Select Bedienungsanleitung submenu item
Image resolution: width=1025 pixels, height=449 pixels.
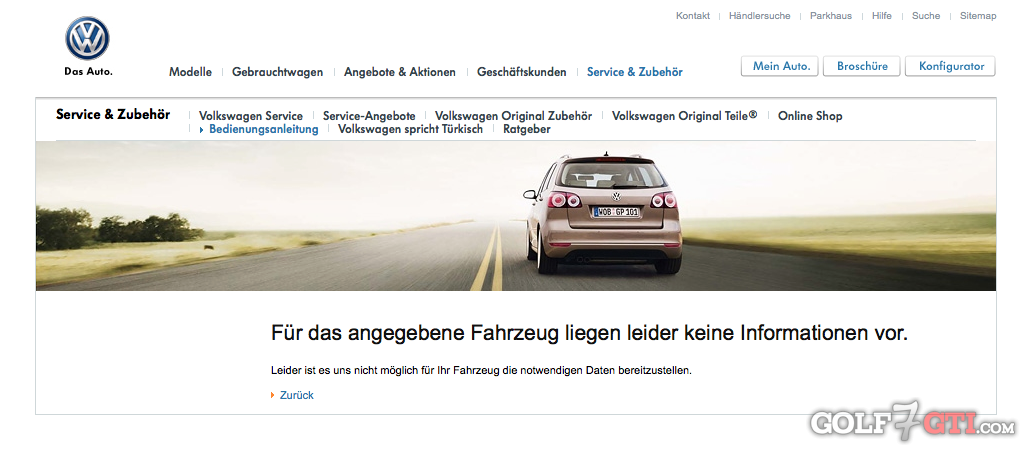click(263, 129)
